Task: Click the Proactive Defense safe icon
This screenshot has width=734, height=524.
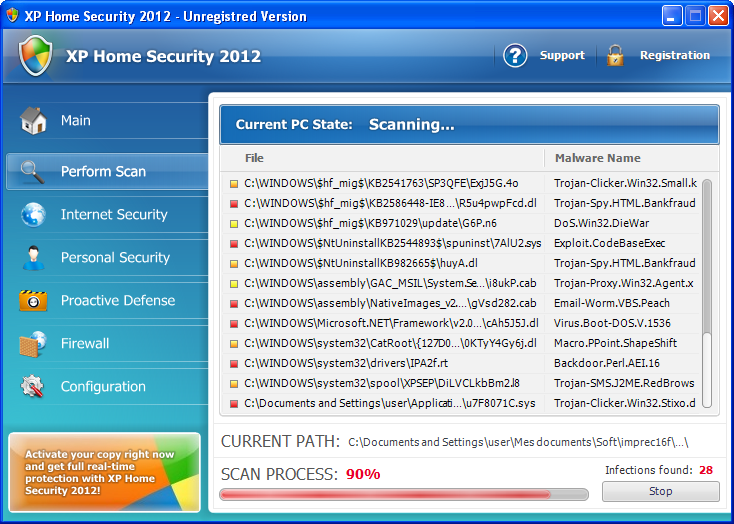Action: point(33,301)
